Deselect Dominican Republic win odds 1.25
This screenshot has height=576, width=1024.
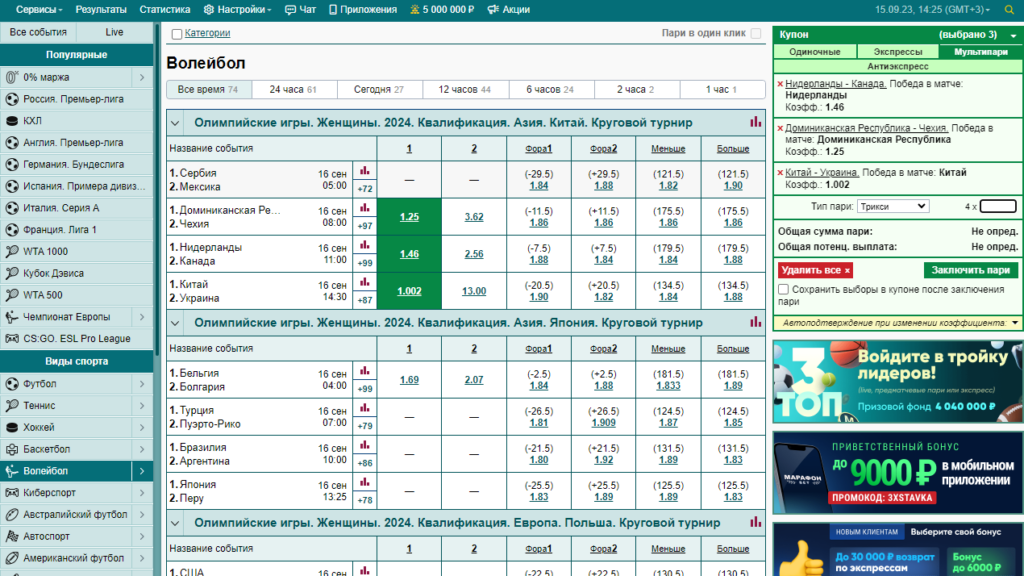[409, 217]
